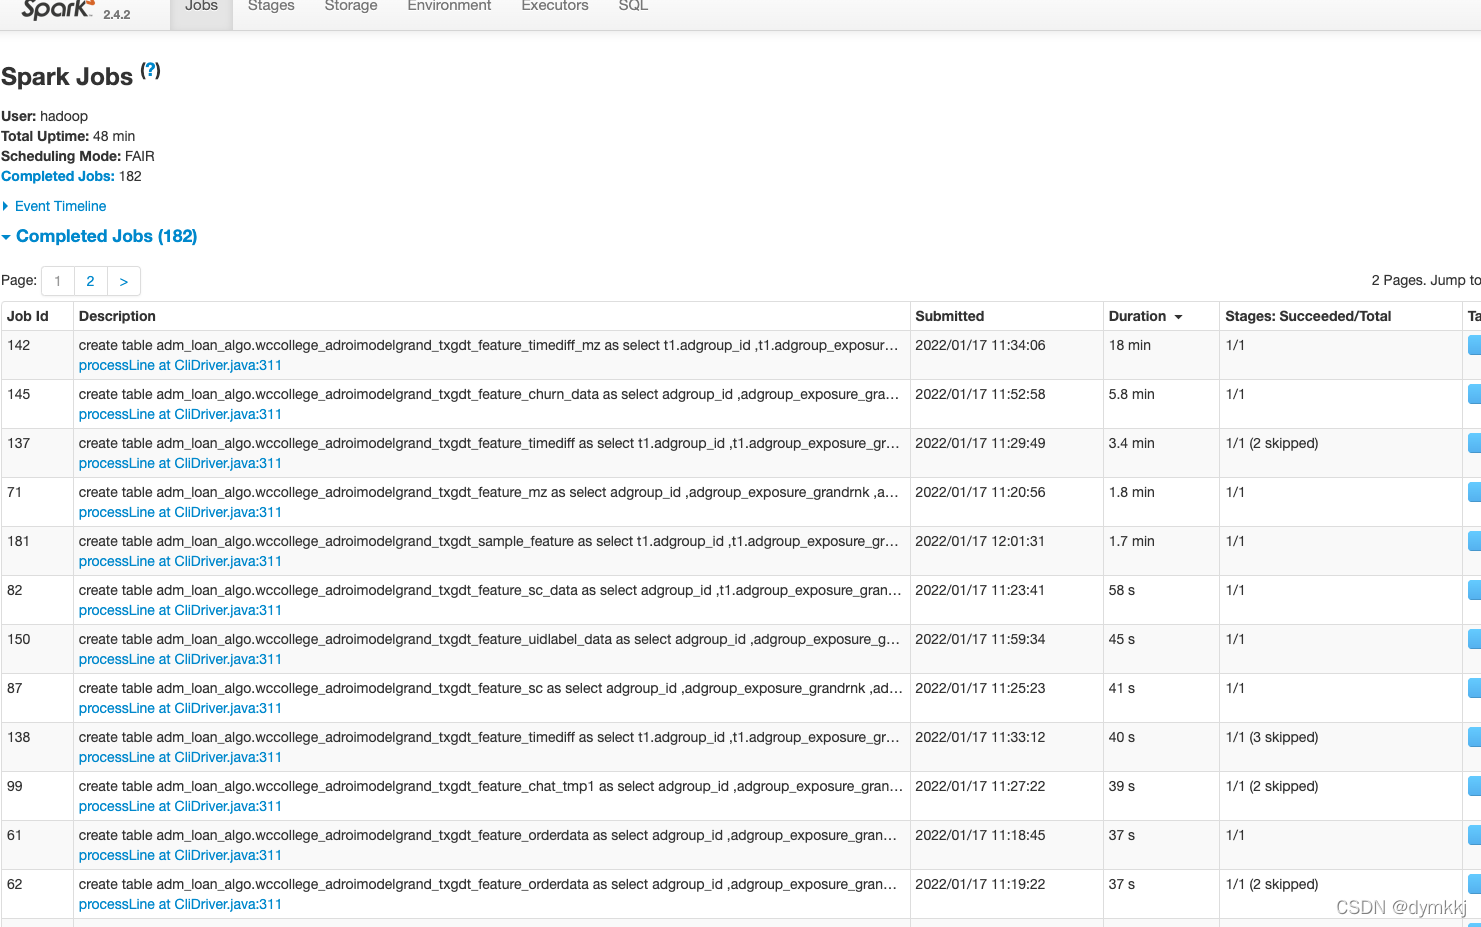
Task: Click the task progress bar for job 145
Action: click(1474, 394)
